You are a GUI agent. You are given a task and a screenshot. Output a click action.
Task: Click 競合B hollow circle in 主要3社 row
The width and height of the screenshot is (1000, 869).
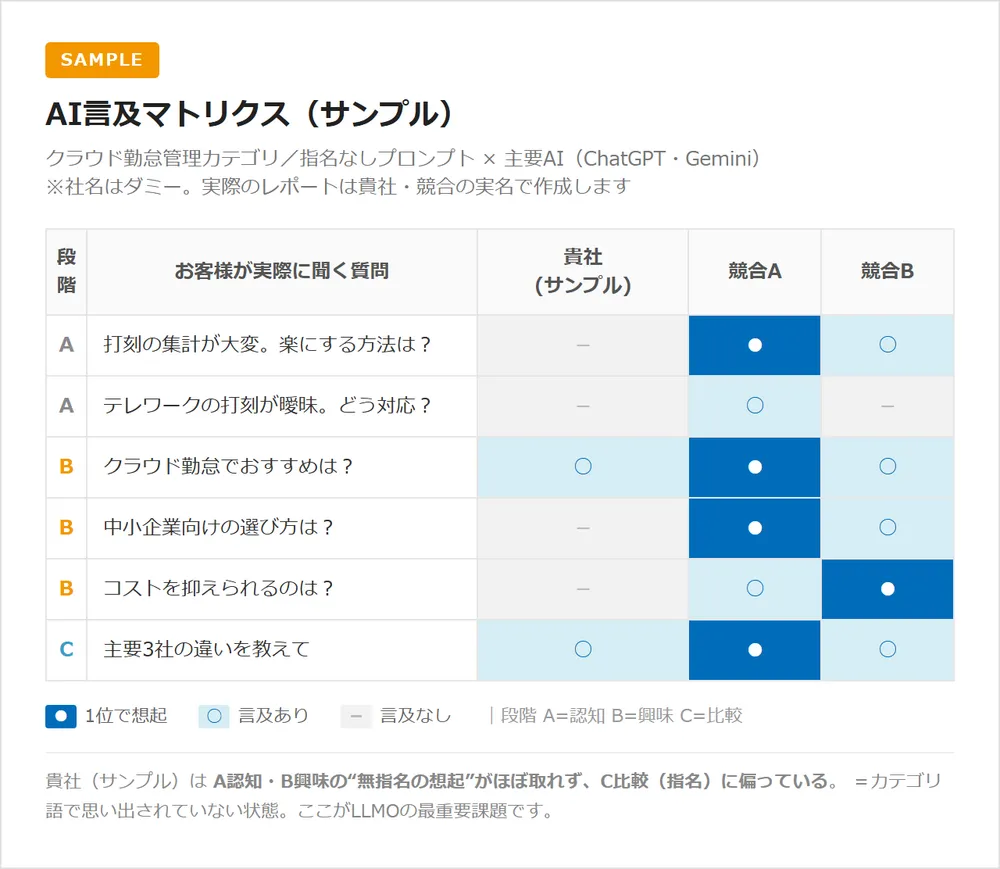[x=887, y=649]
